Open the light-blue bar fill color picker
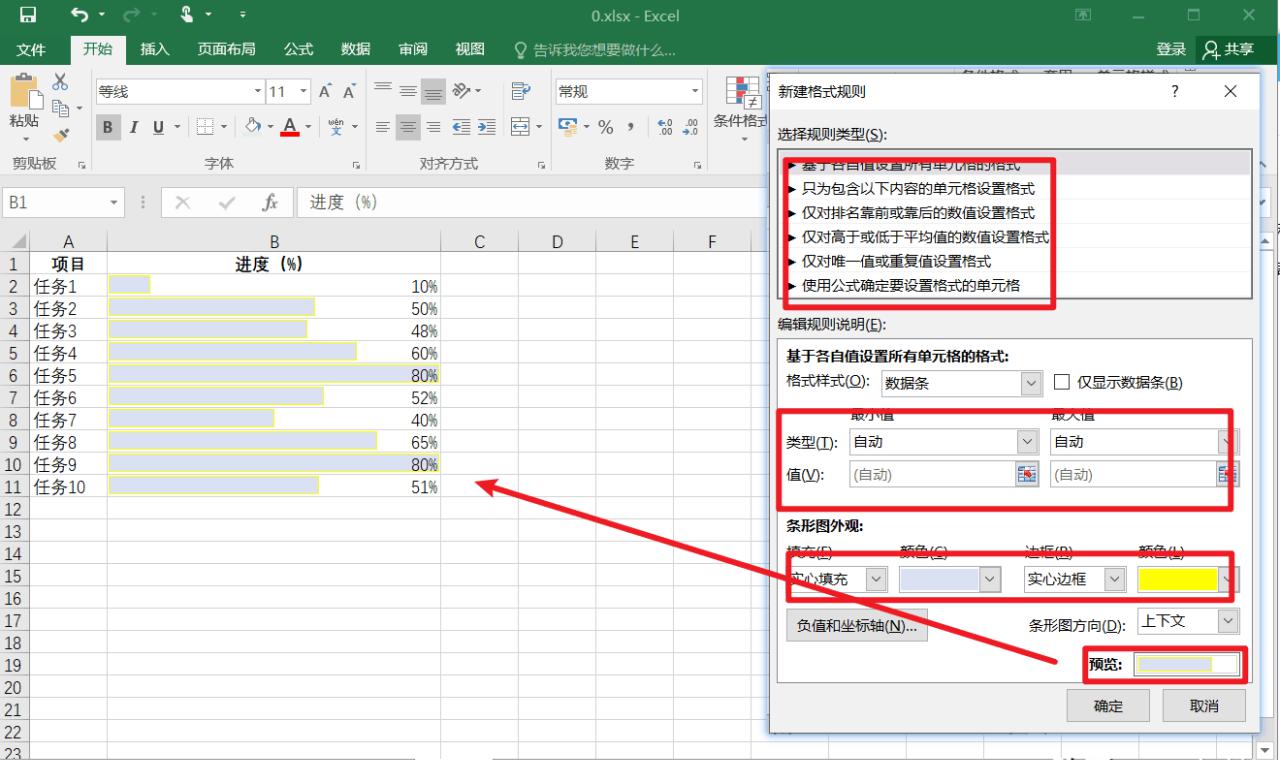1280x760 pixels. [x=951, y=579]
